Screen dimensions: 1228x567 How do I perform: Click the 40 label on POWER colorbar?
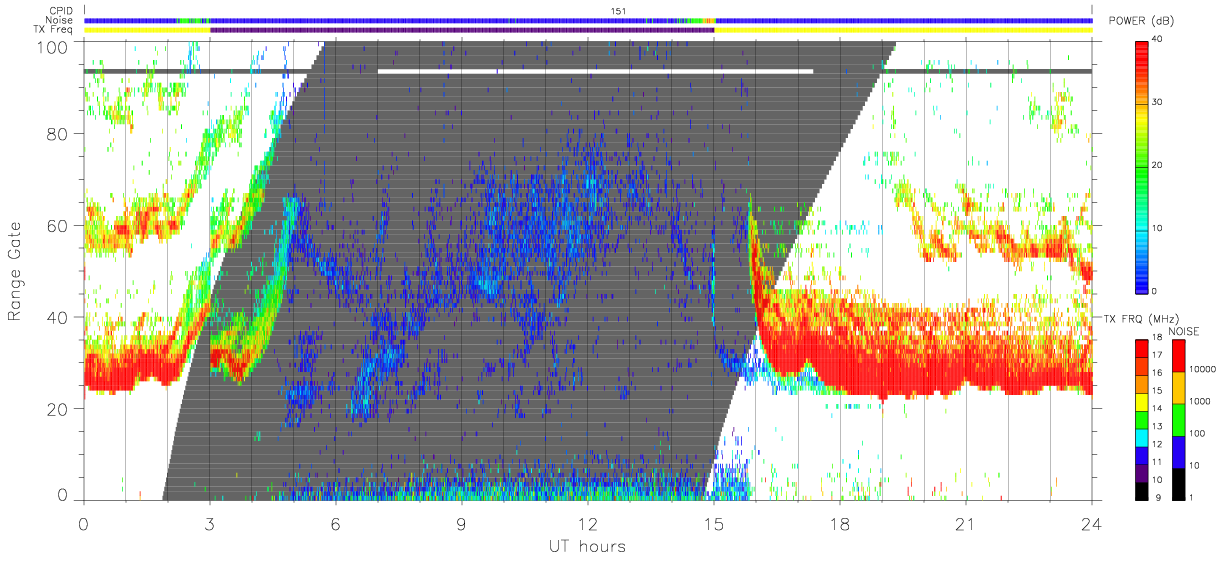(x=1158, y=40)
